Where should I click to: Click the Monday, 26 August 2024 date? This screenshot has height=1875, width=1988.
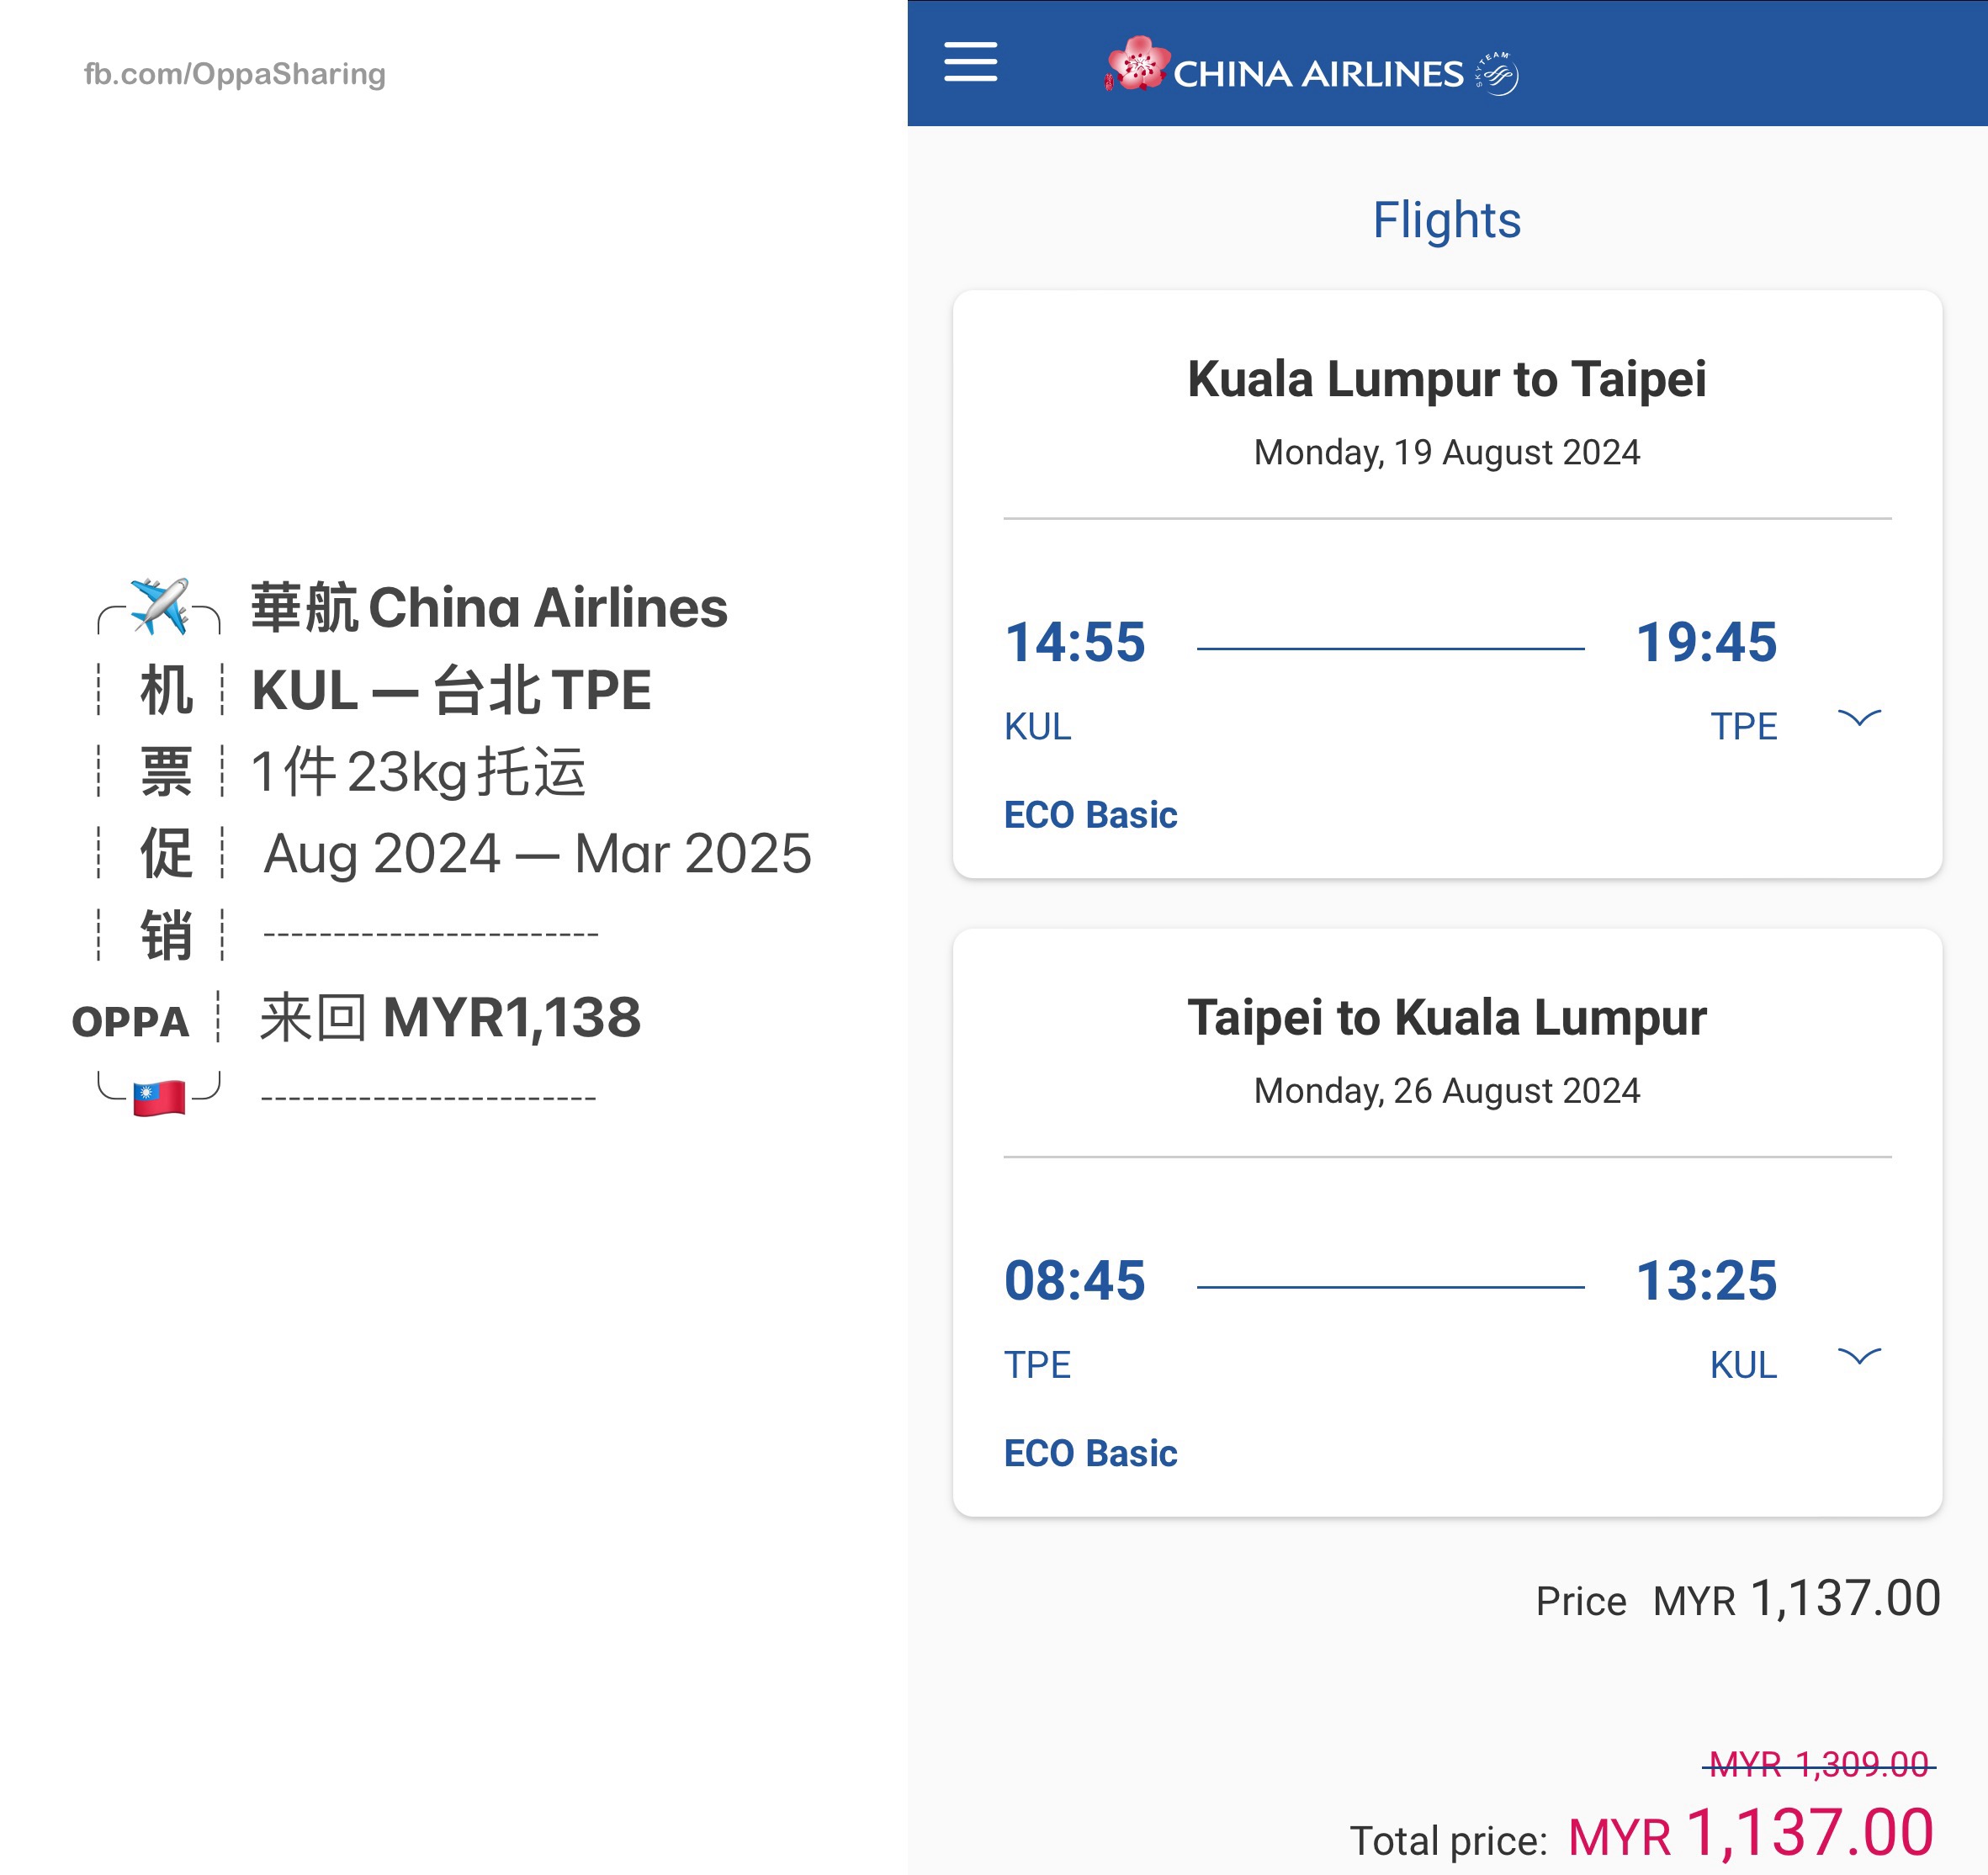(1446, 1090)
